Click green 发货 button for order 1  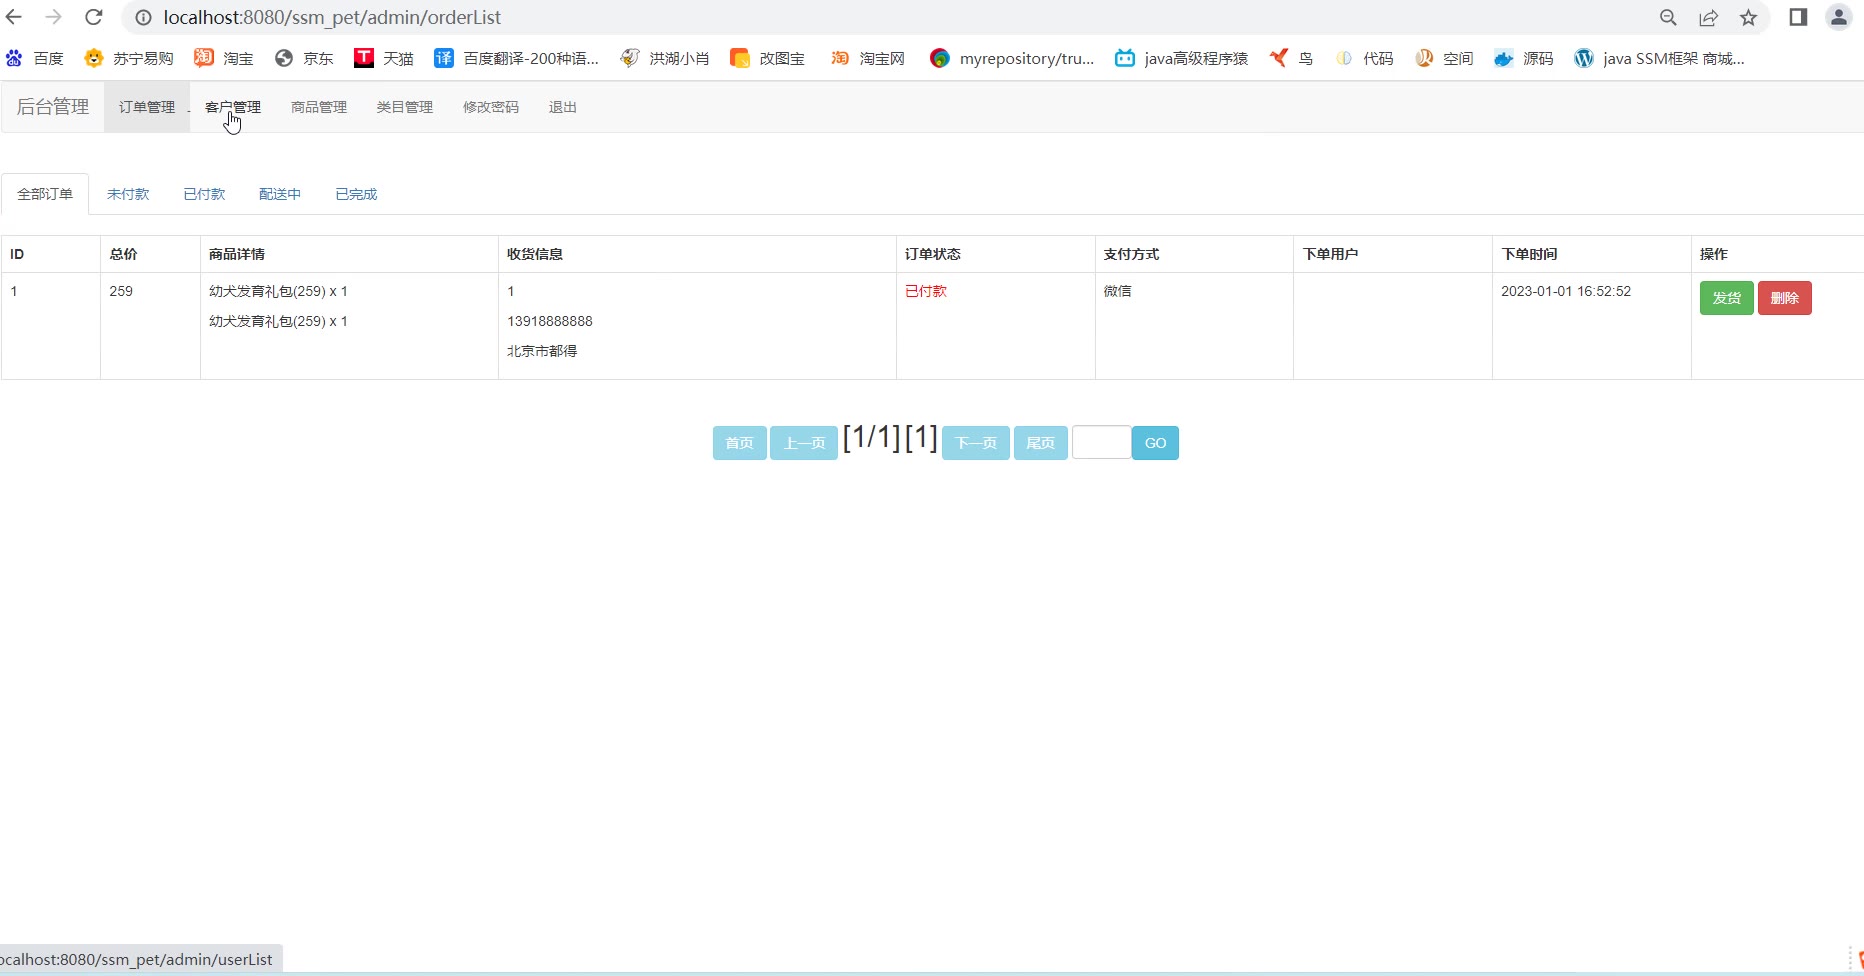tap(1727, 298)
